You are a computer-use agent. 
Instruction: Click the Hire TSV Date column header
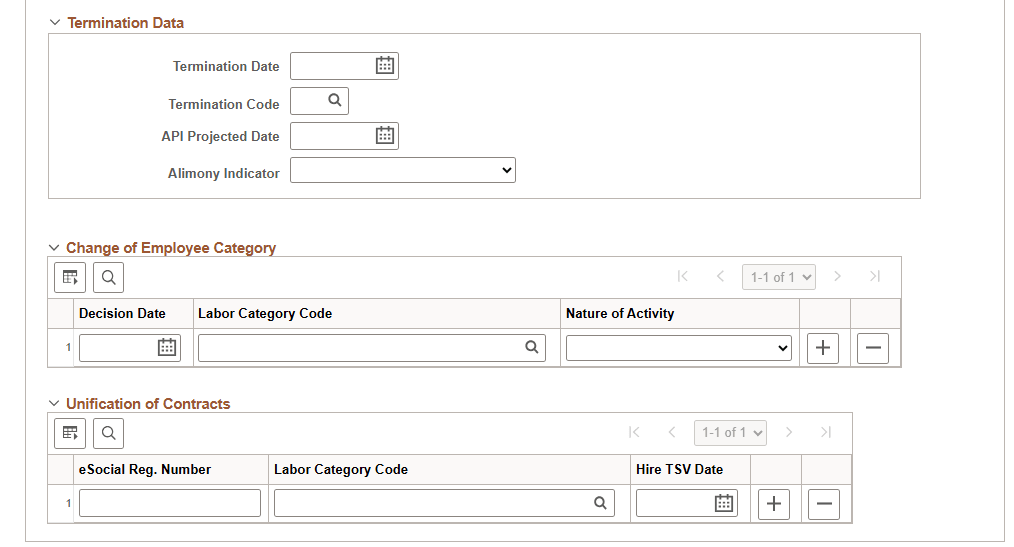click(x=679, y=469)
